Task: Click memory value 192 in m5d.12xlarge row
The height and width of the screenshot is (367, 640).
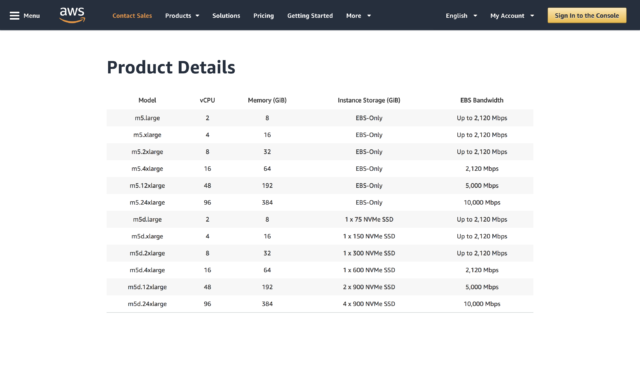Action: tap(267, 287)
